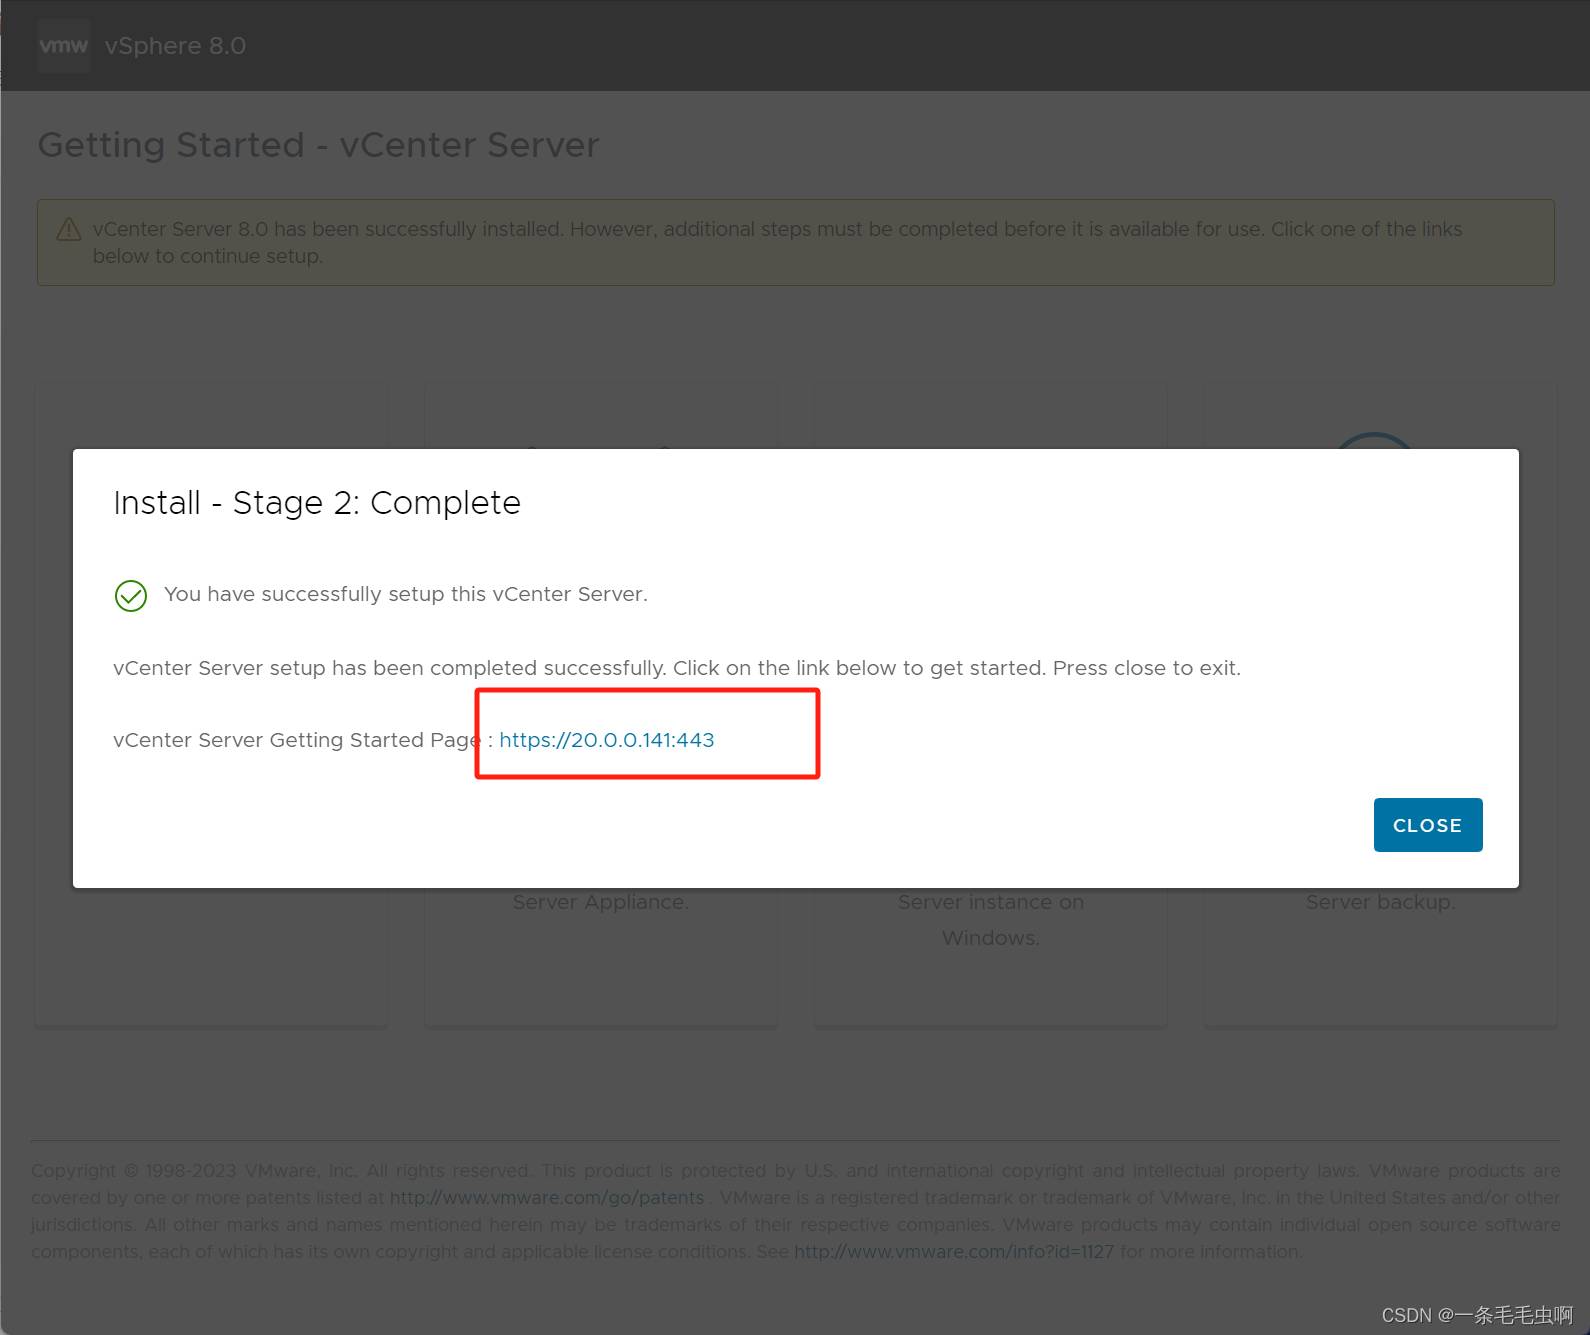Click the 'setup has been completed successfully' paragraph
Image resolution: width=1590 pixels, height=1335 pixels.
tap(676, 668)
